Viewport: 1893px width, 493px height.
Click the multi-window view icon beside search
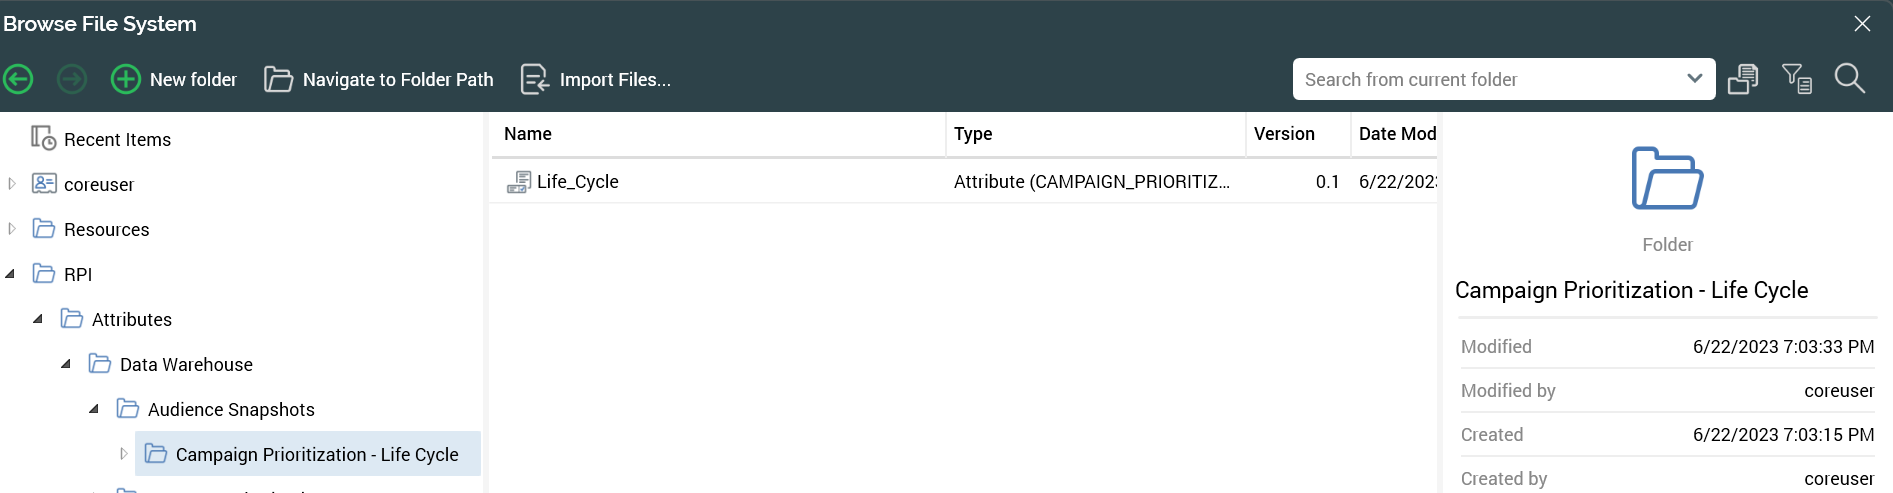tap(1743, 79)
